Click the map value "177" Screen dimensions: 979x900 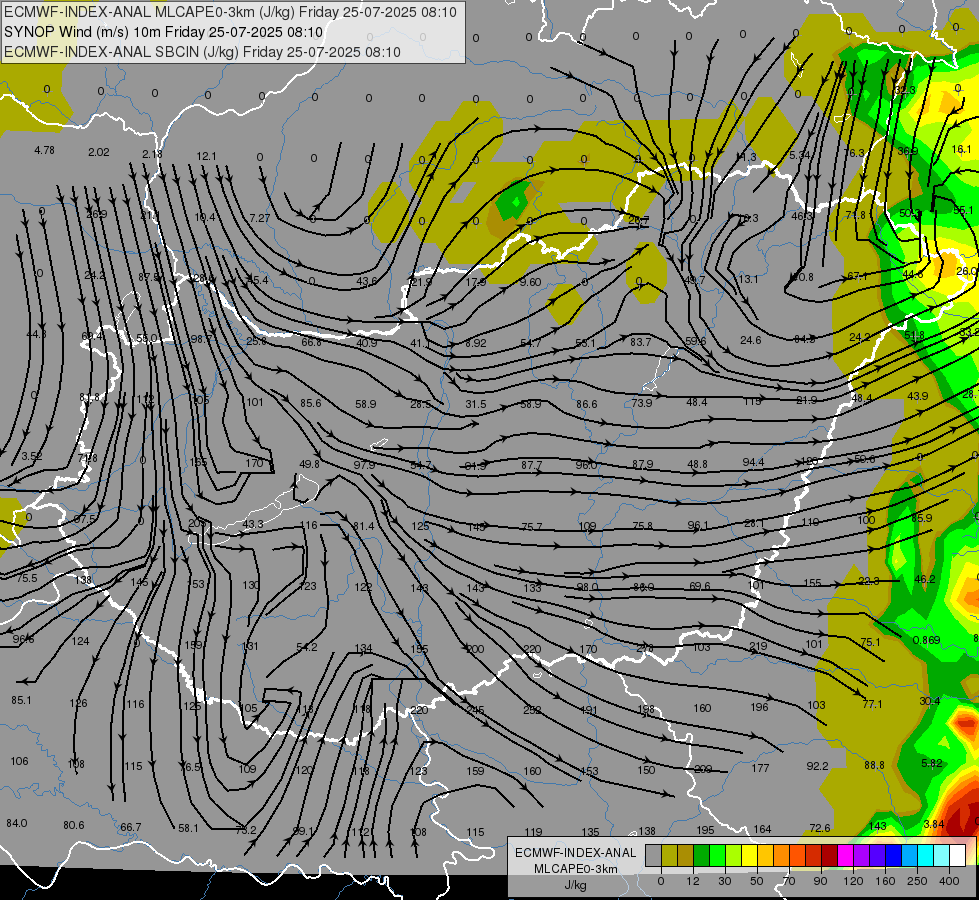pos(760,768)
